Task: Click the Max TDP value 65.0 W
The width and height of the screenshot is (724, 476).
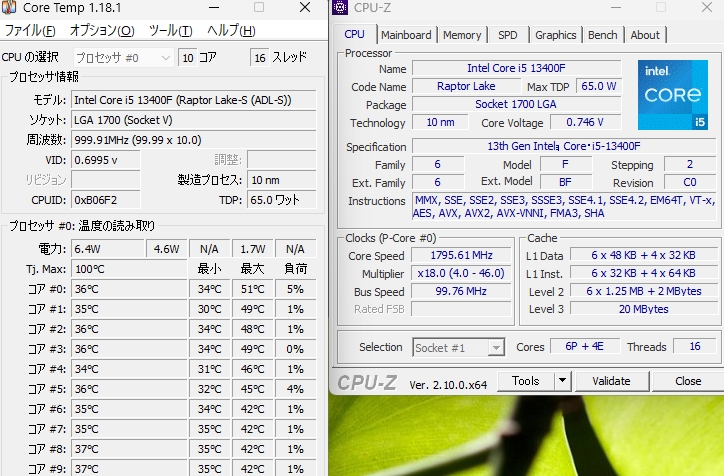Action: tap(598, 86)
